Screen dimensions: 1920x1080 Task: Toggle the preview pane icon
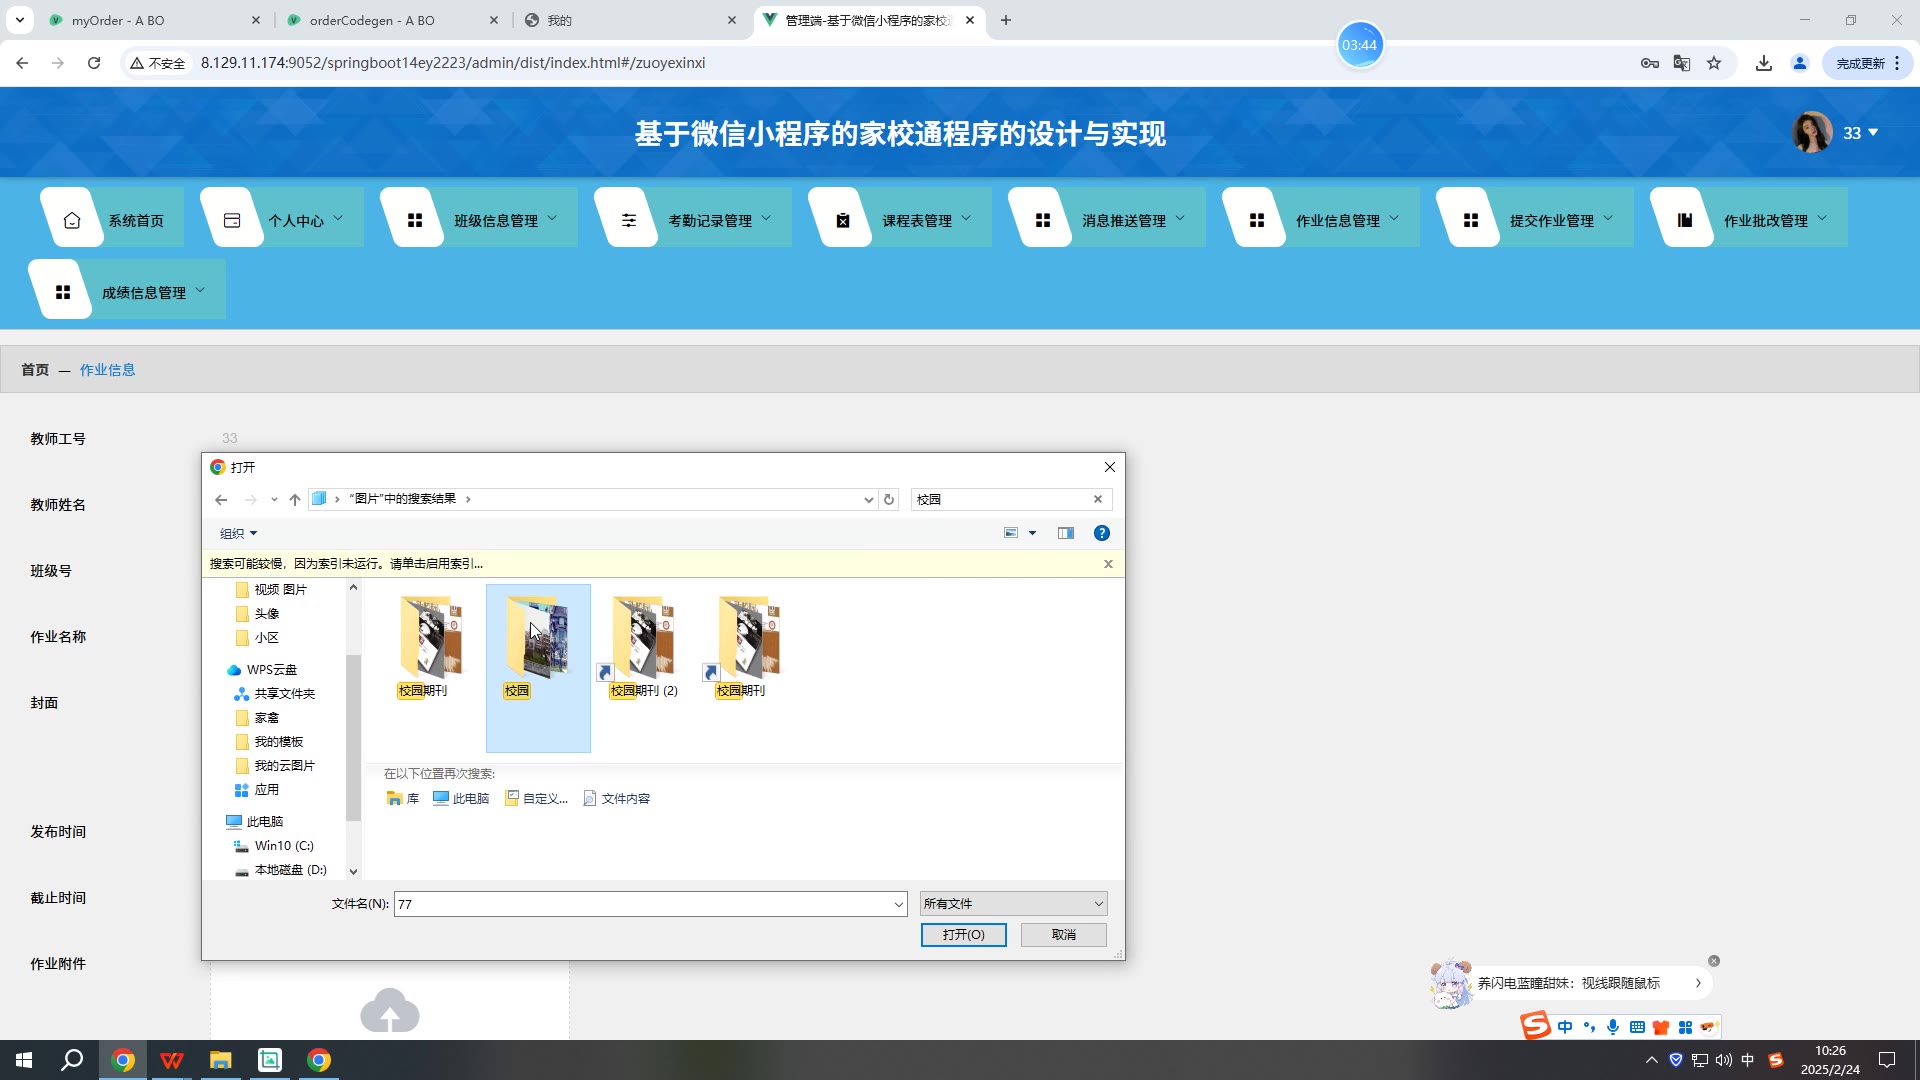pyautogui.click(x=1065, y=533)
